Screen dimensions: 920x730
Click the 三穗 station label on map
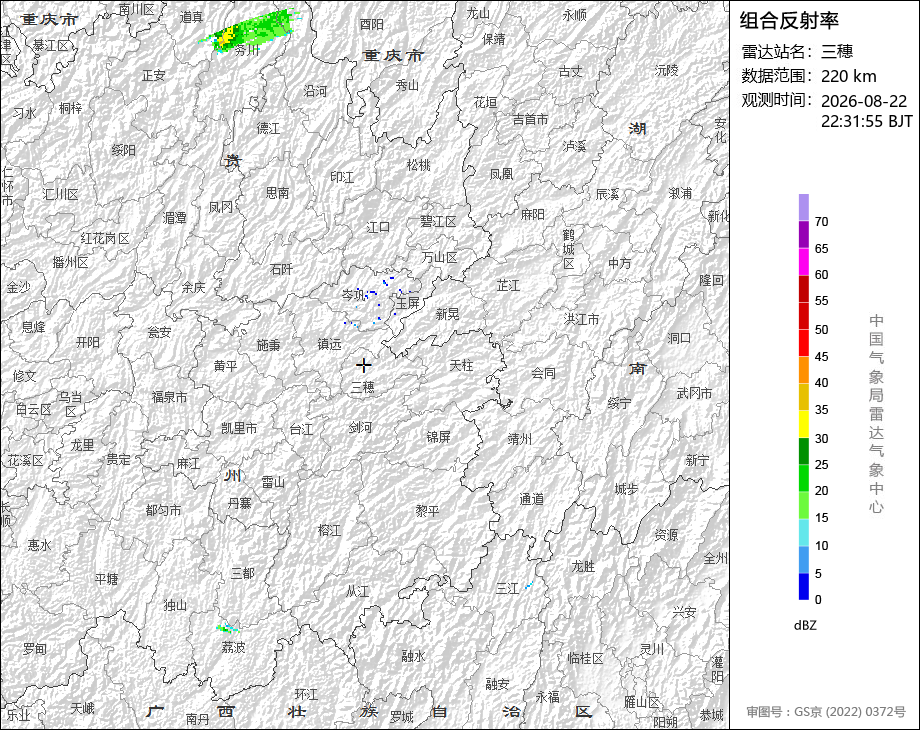pyautogui.click(x=363, y=387)
